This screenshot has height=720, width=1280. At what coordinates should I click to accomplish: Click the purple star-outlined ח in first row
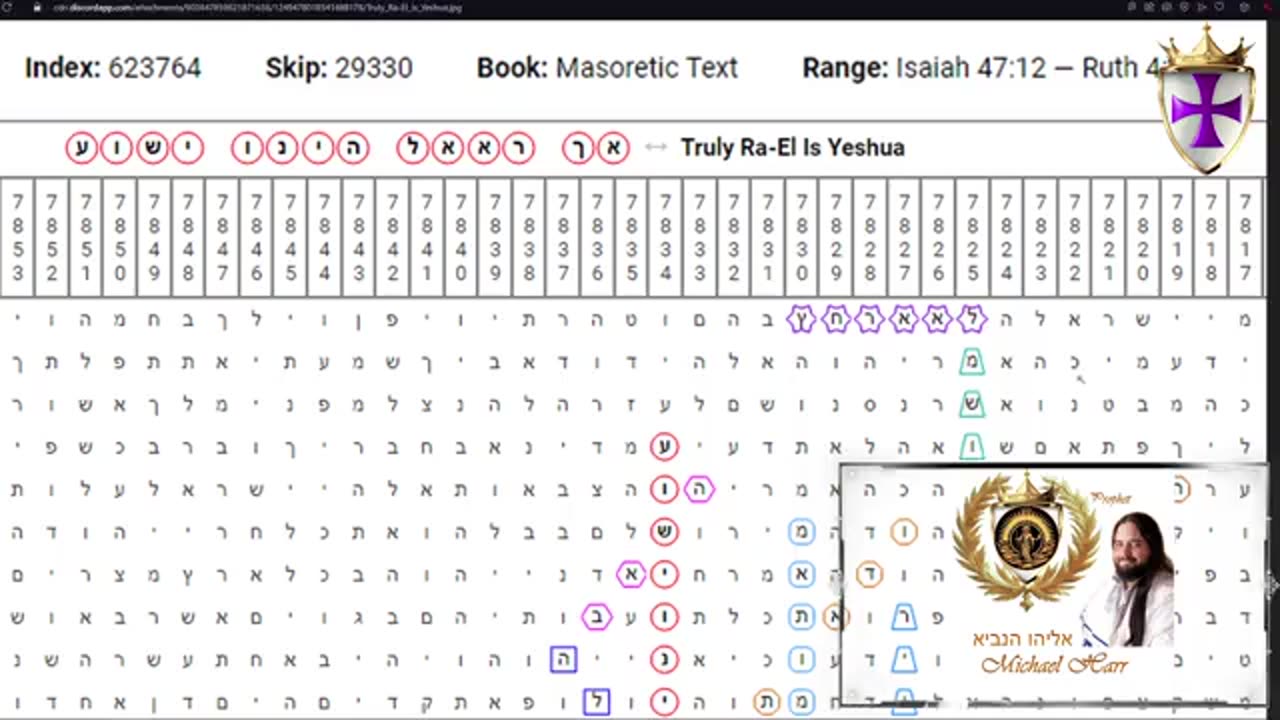click(836, 319)
